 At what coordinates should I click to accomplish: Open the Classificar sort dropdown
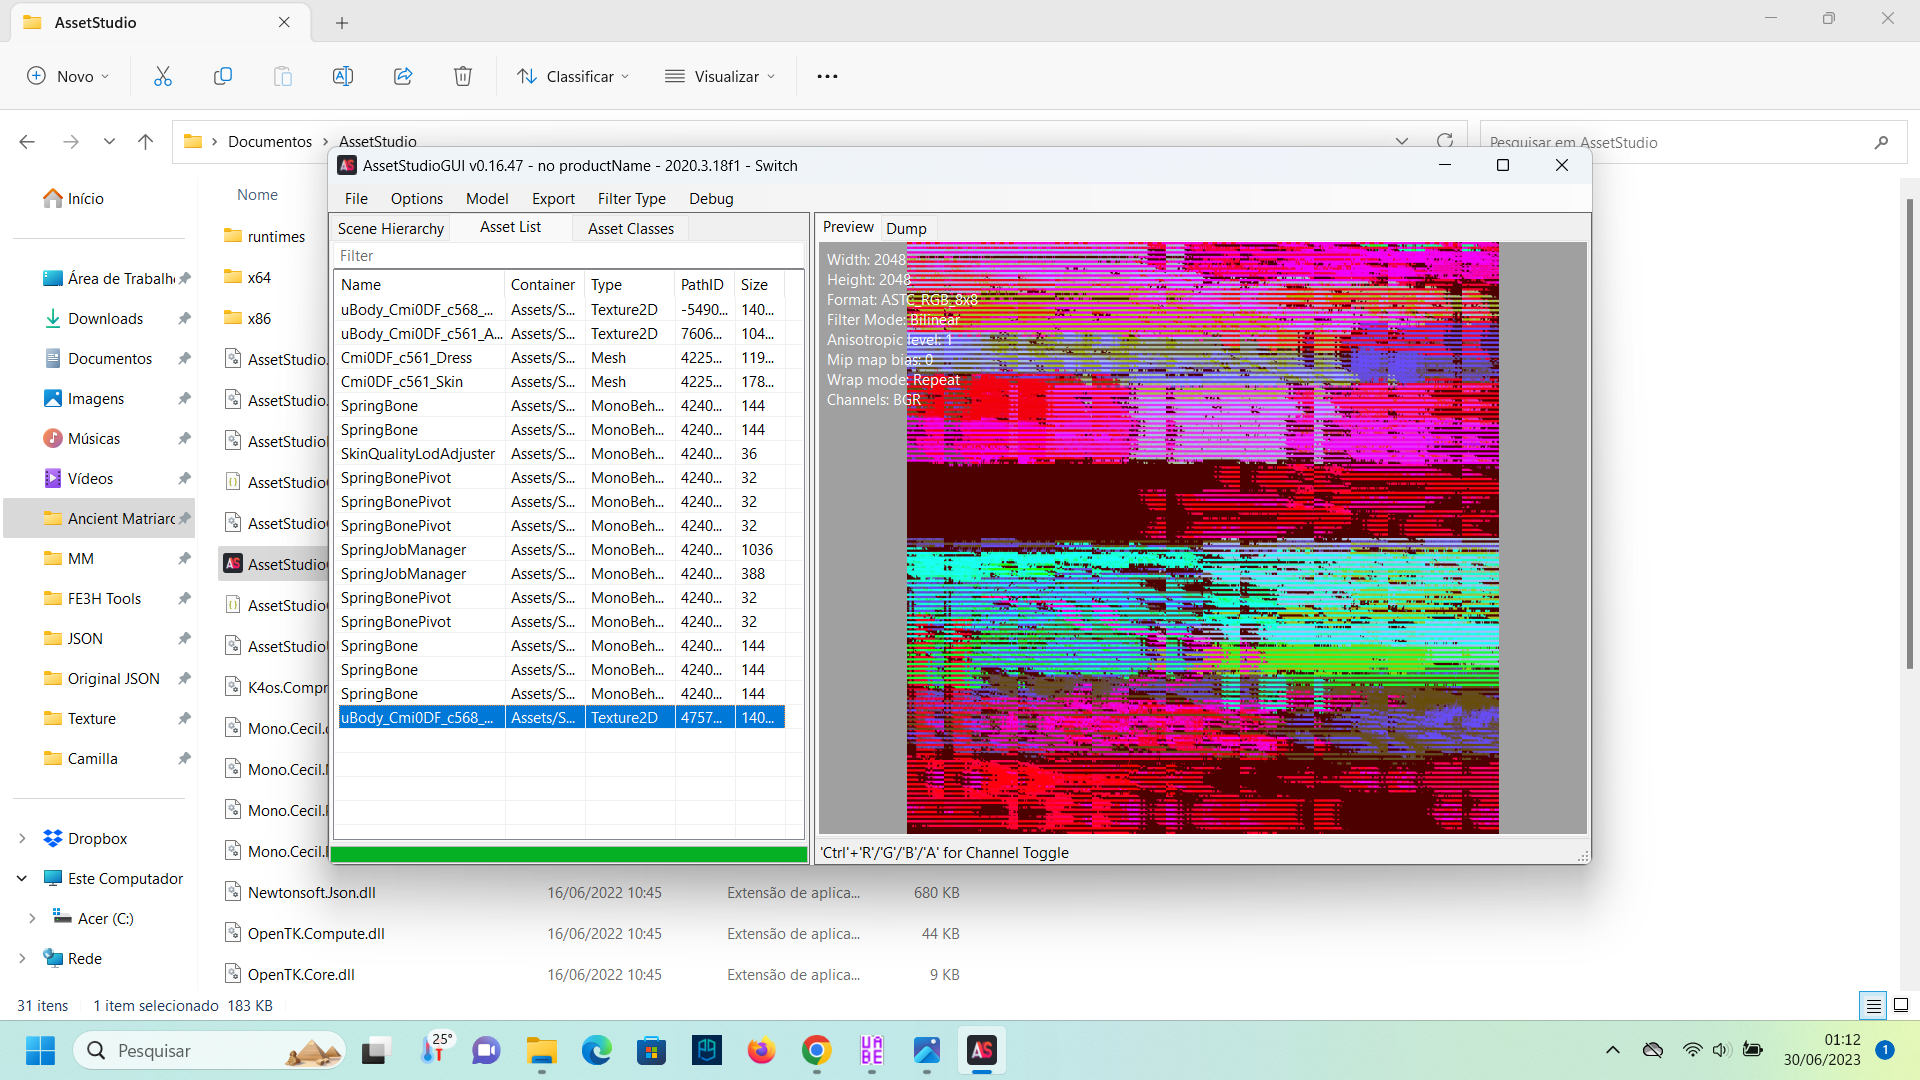[x=573, y=76]
